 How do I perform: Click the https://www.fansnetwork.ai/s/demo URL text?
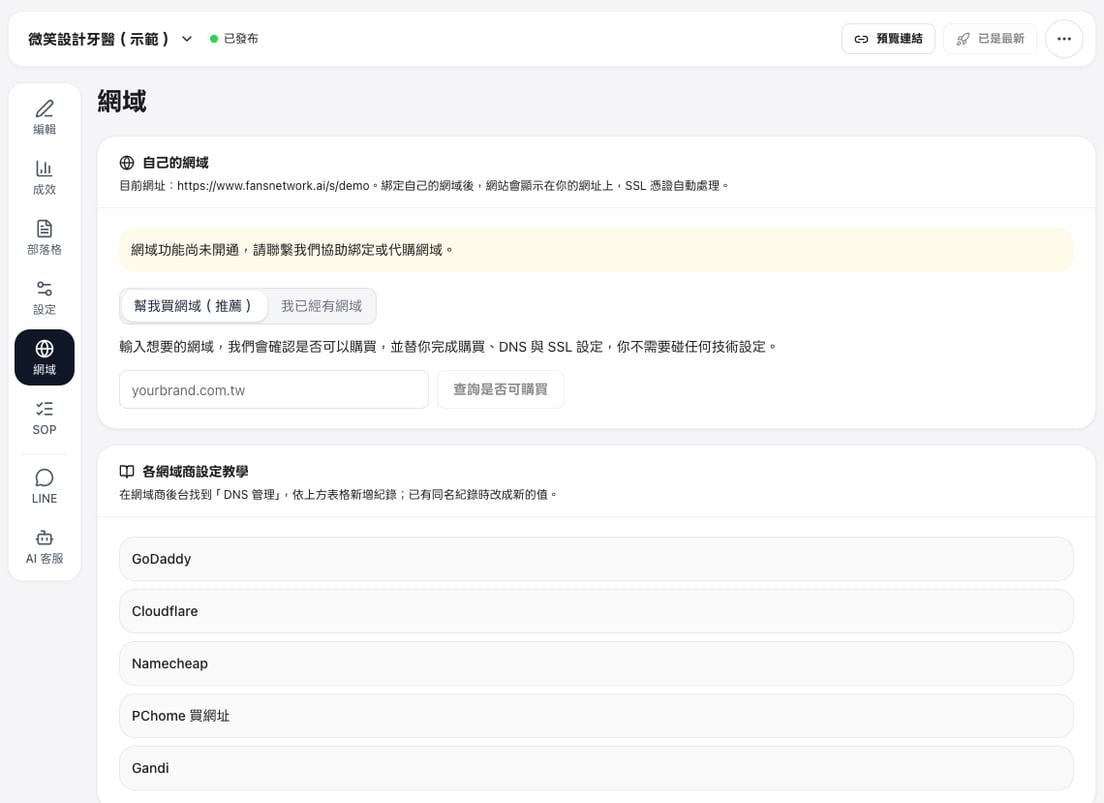pyautogui.click(x=273, y=186)
